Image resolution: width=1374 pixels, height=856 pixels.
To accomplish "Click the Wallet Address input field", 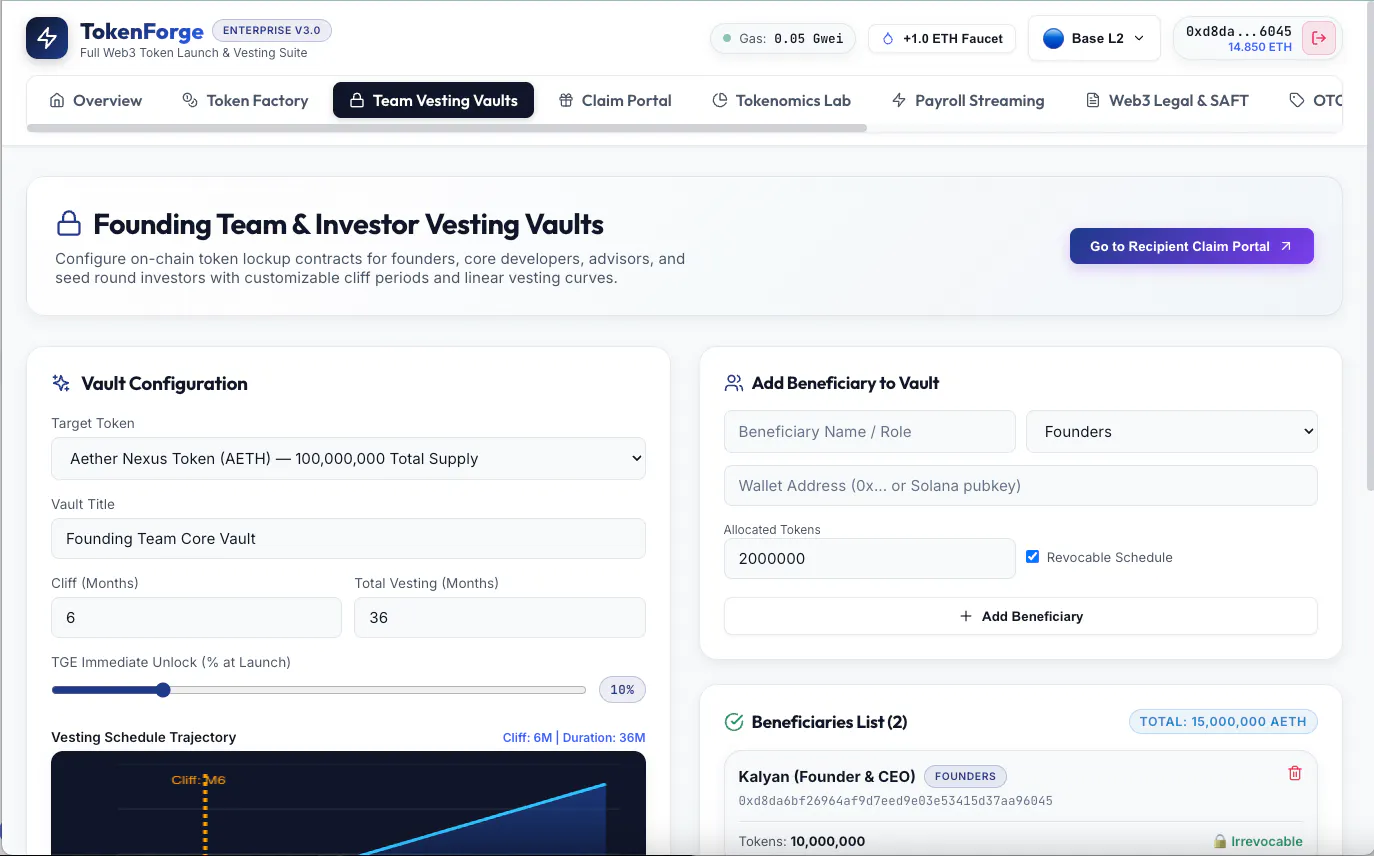I will 1021,485.
